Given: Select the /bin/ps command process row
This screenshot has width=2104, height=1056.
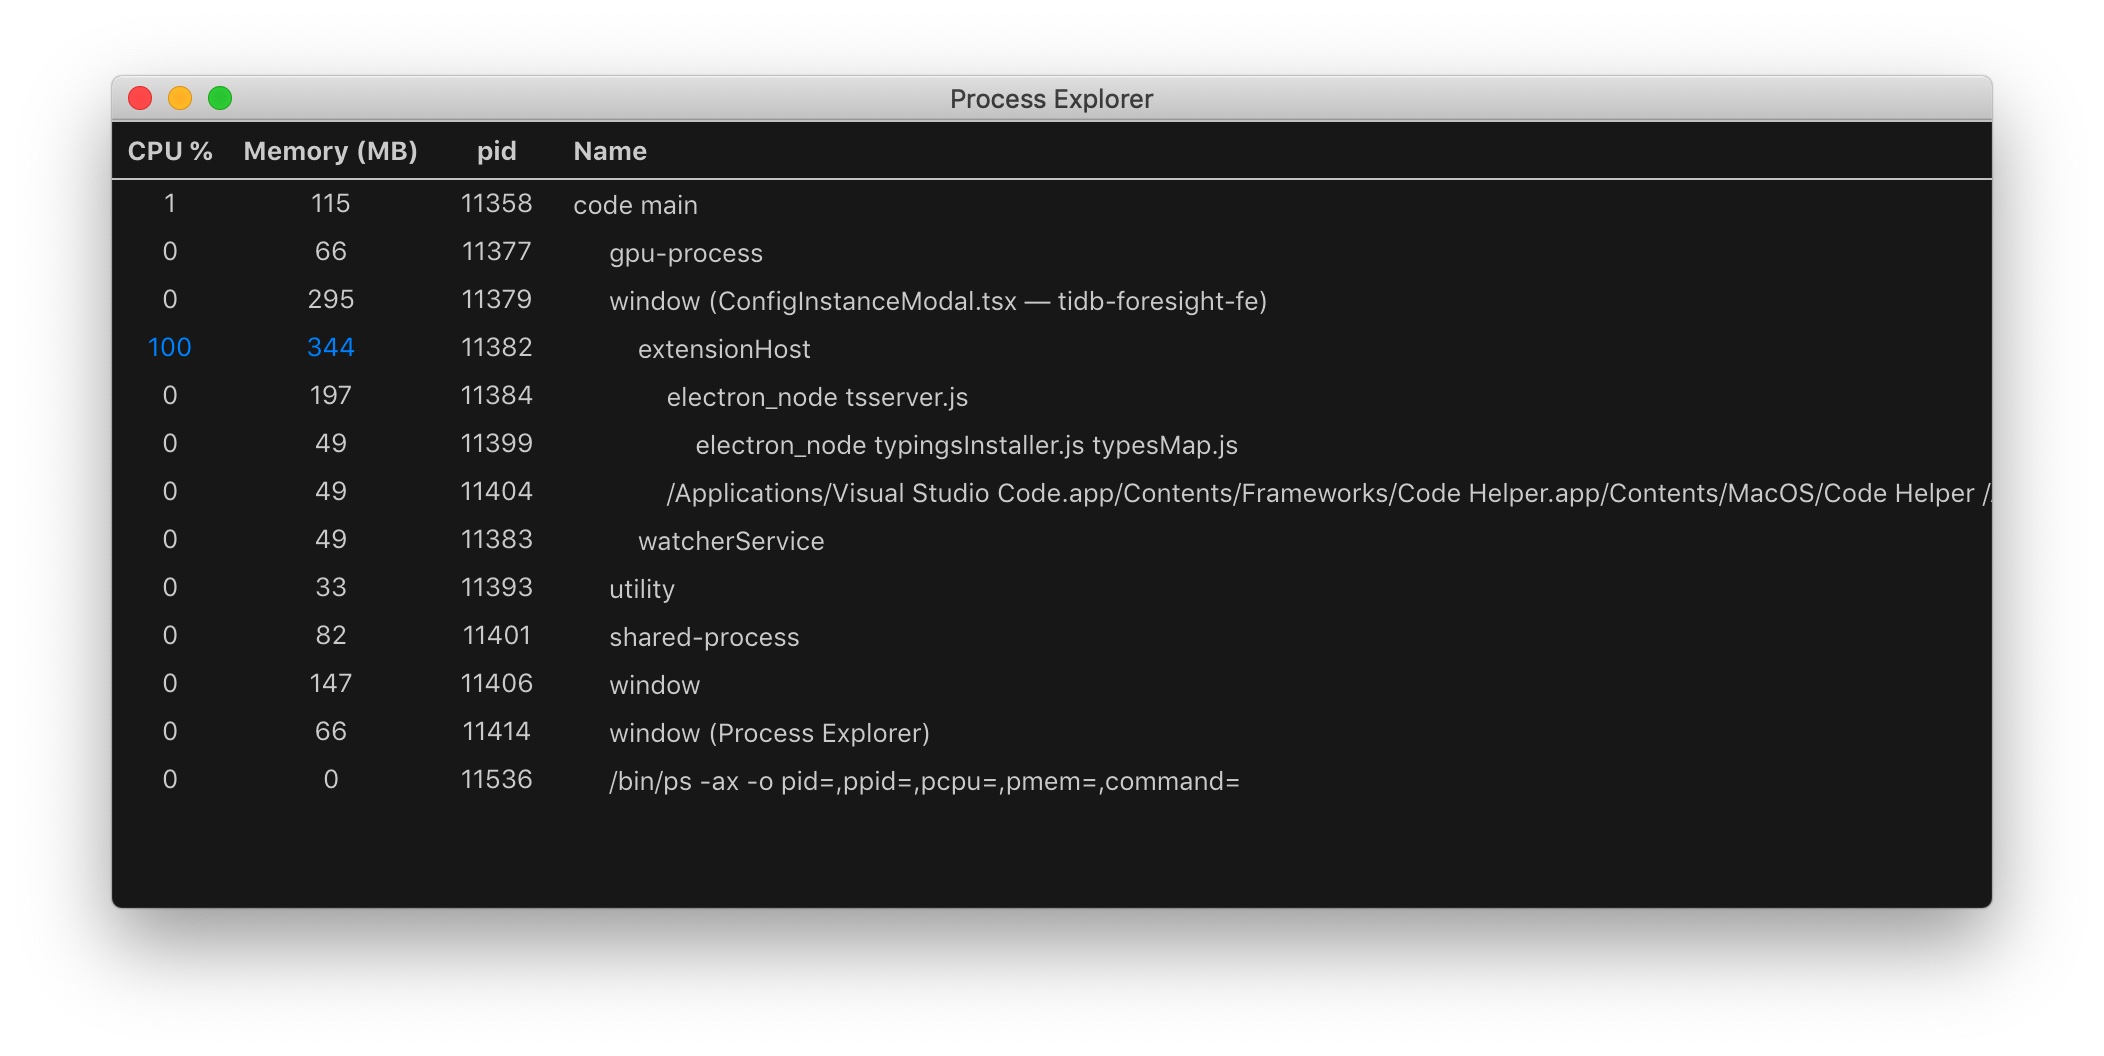Looking at the screenshot, I should [922, 780].
